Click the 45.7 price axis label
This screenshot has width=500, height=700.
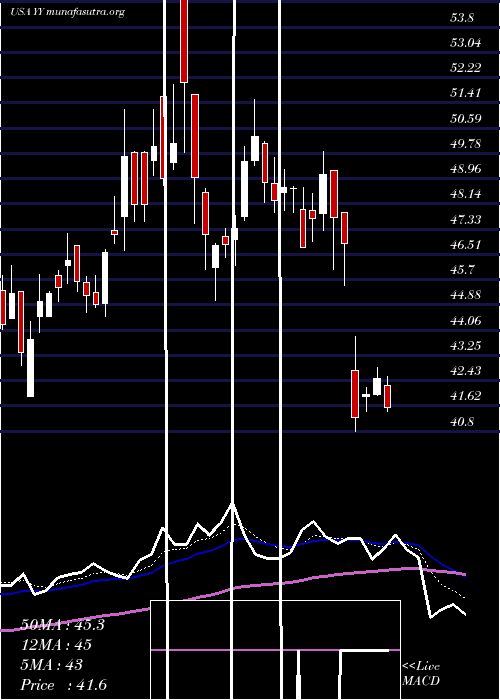point(461,270)
